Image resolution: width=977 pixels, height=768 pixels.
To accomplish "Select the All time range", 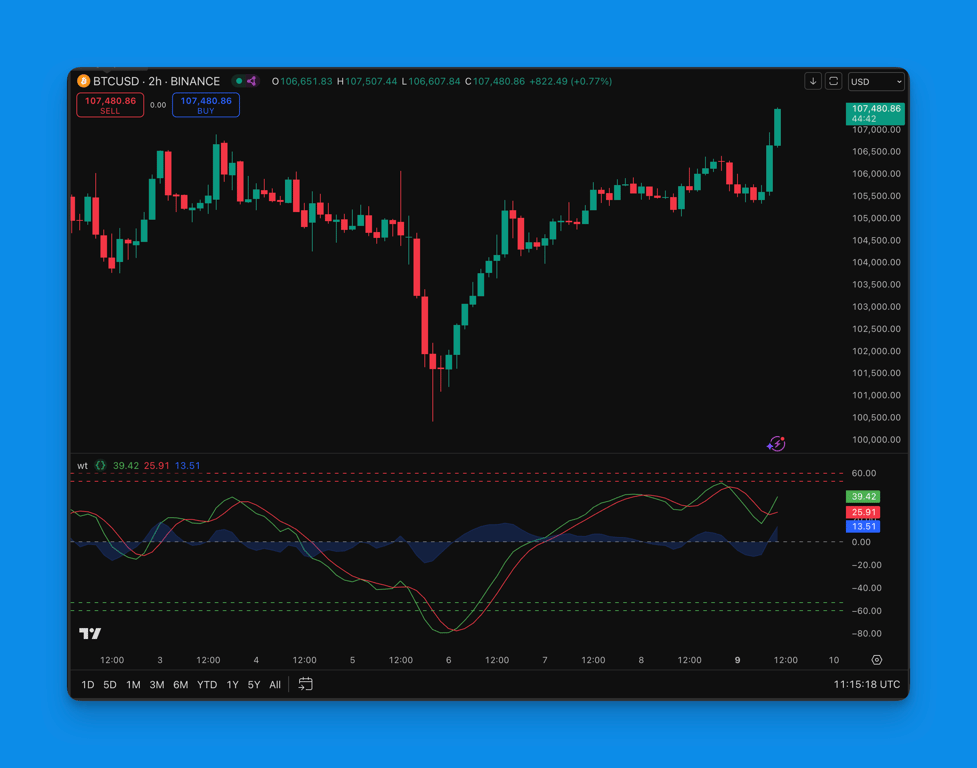I will tap(275, 685).
